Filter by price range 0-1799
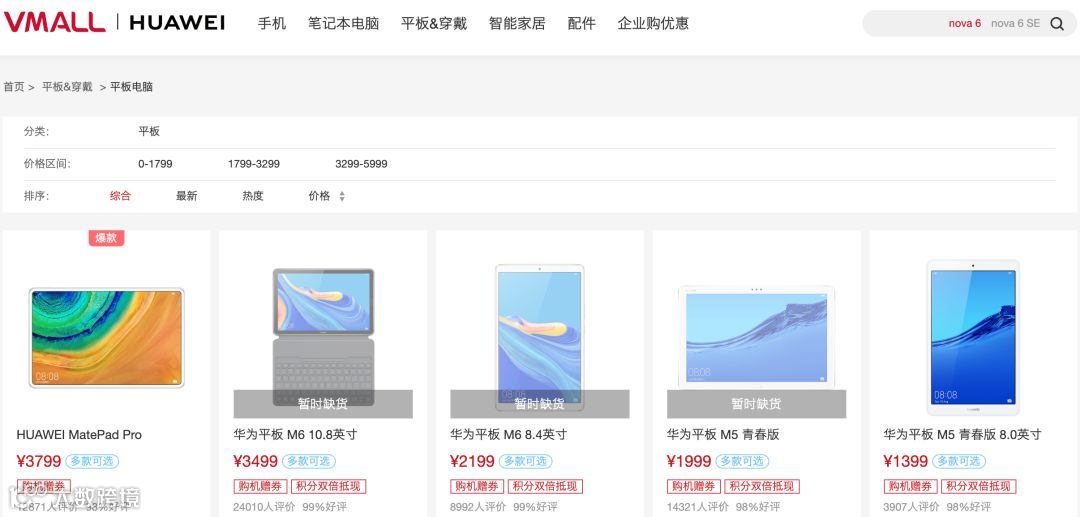The height and width of the screenshot is (517, 1080). pyautogui.click(x=155, y=164)
